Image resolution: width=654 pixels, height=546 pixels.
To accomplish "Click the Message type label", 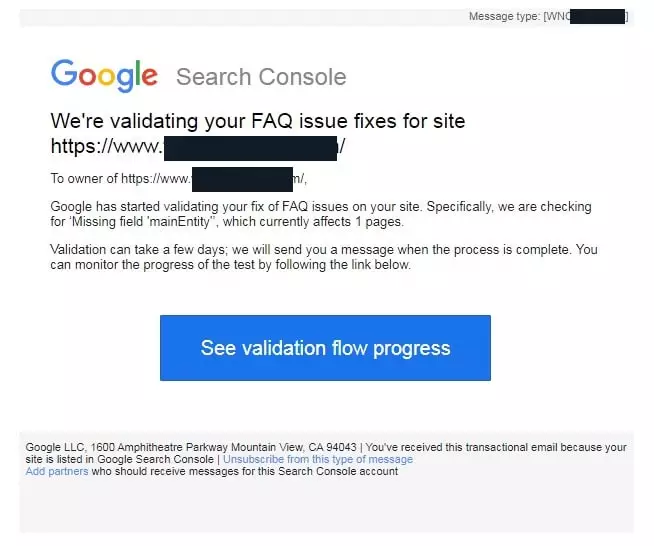I will coord(504,16).
